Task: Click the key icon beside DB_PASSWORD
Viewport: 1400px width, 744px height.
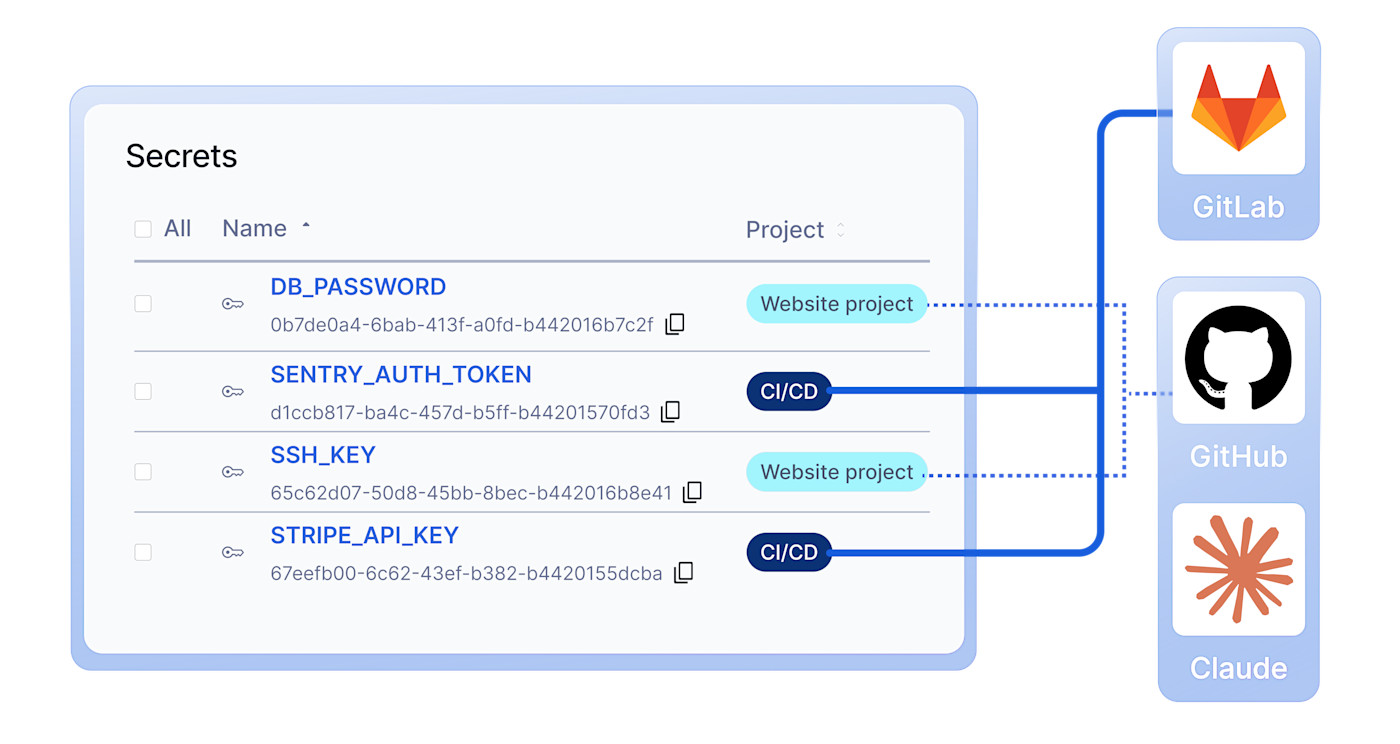Action: pyautogui.click(x=233, y=304)
